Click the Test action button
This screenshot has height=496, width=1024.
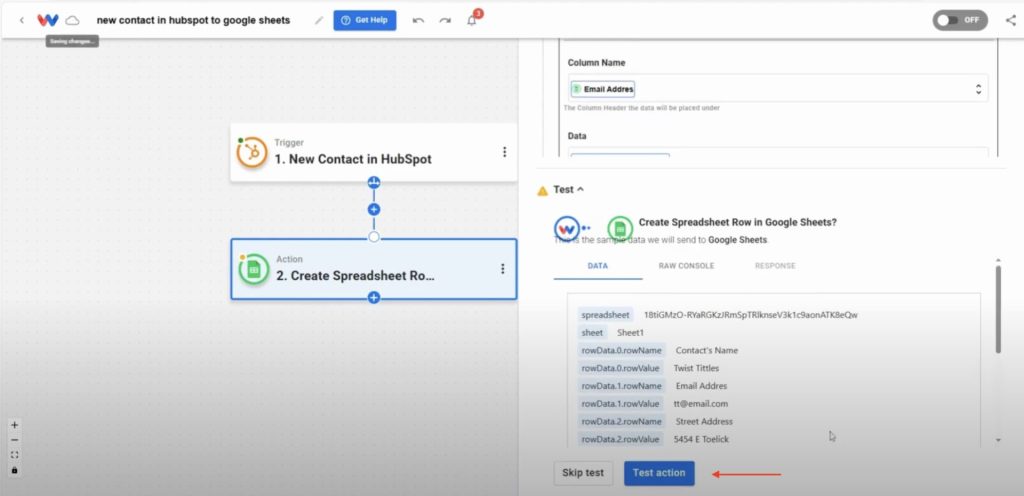tap(659, 473)
